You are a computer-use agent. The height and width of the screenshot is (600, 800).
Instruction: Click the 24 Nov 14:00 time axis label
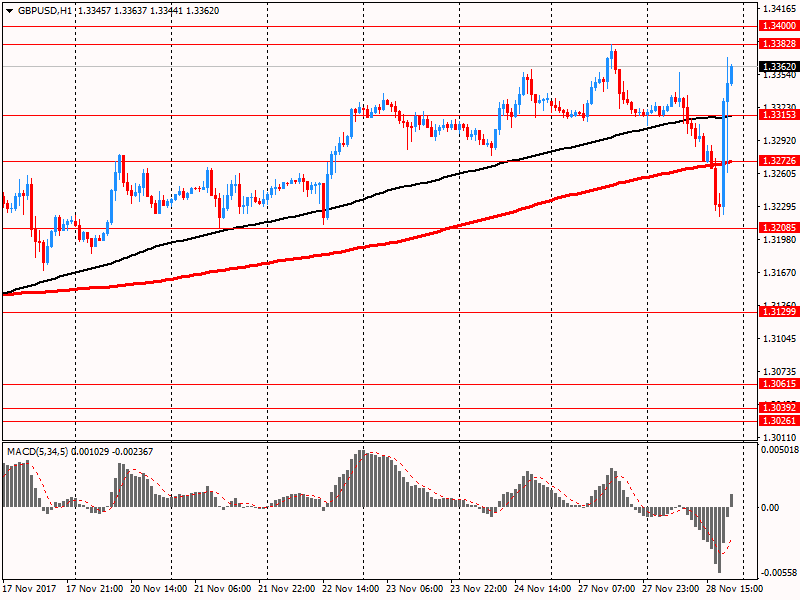543,588
